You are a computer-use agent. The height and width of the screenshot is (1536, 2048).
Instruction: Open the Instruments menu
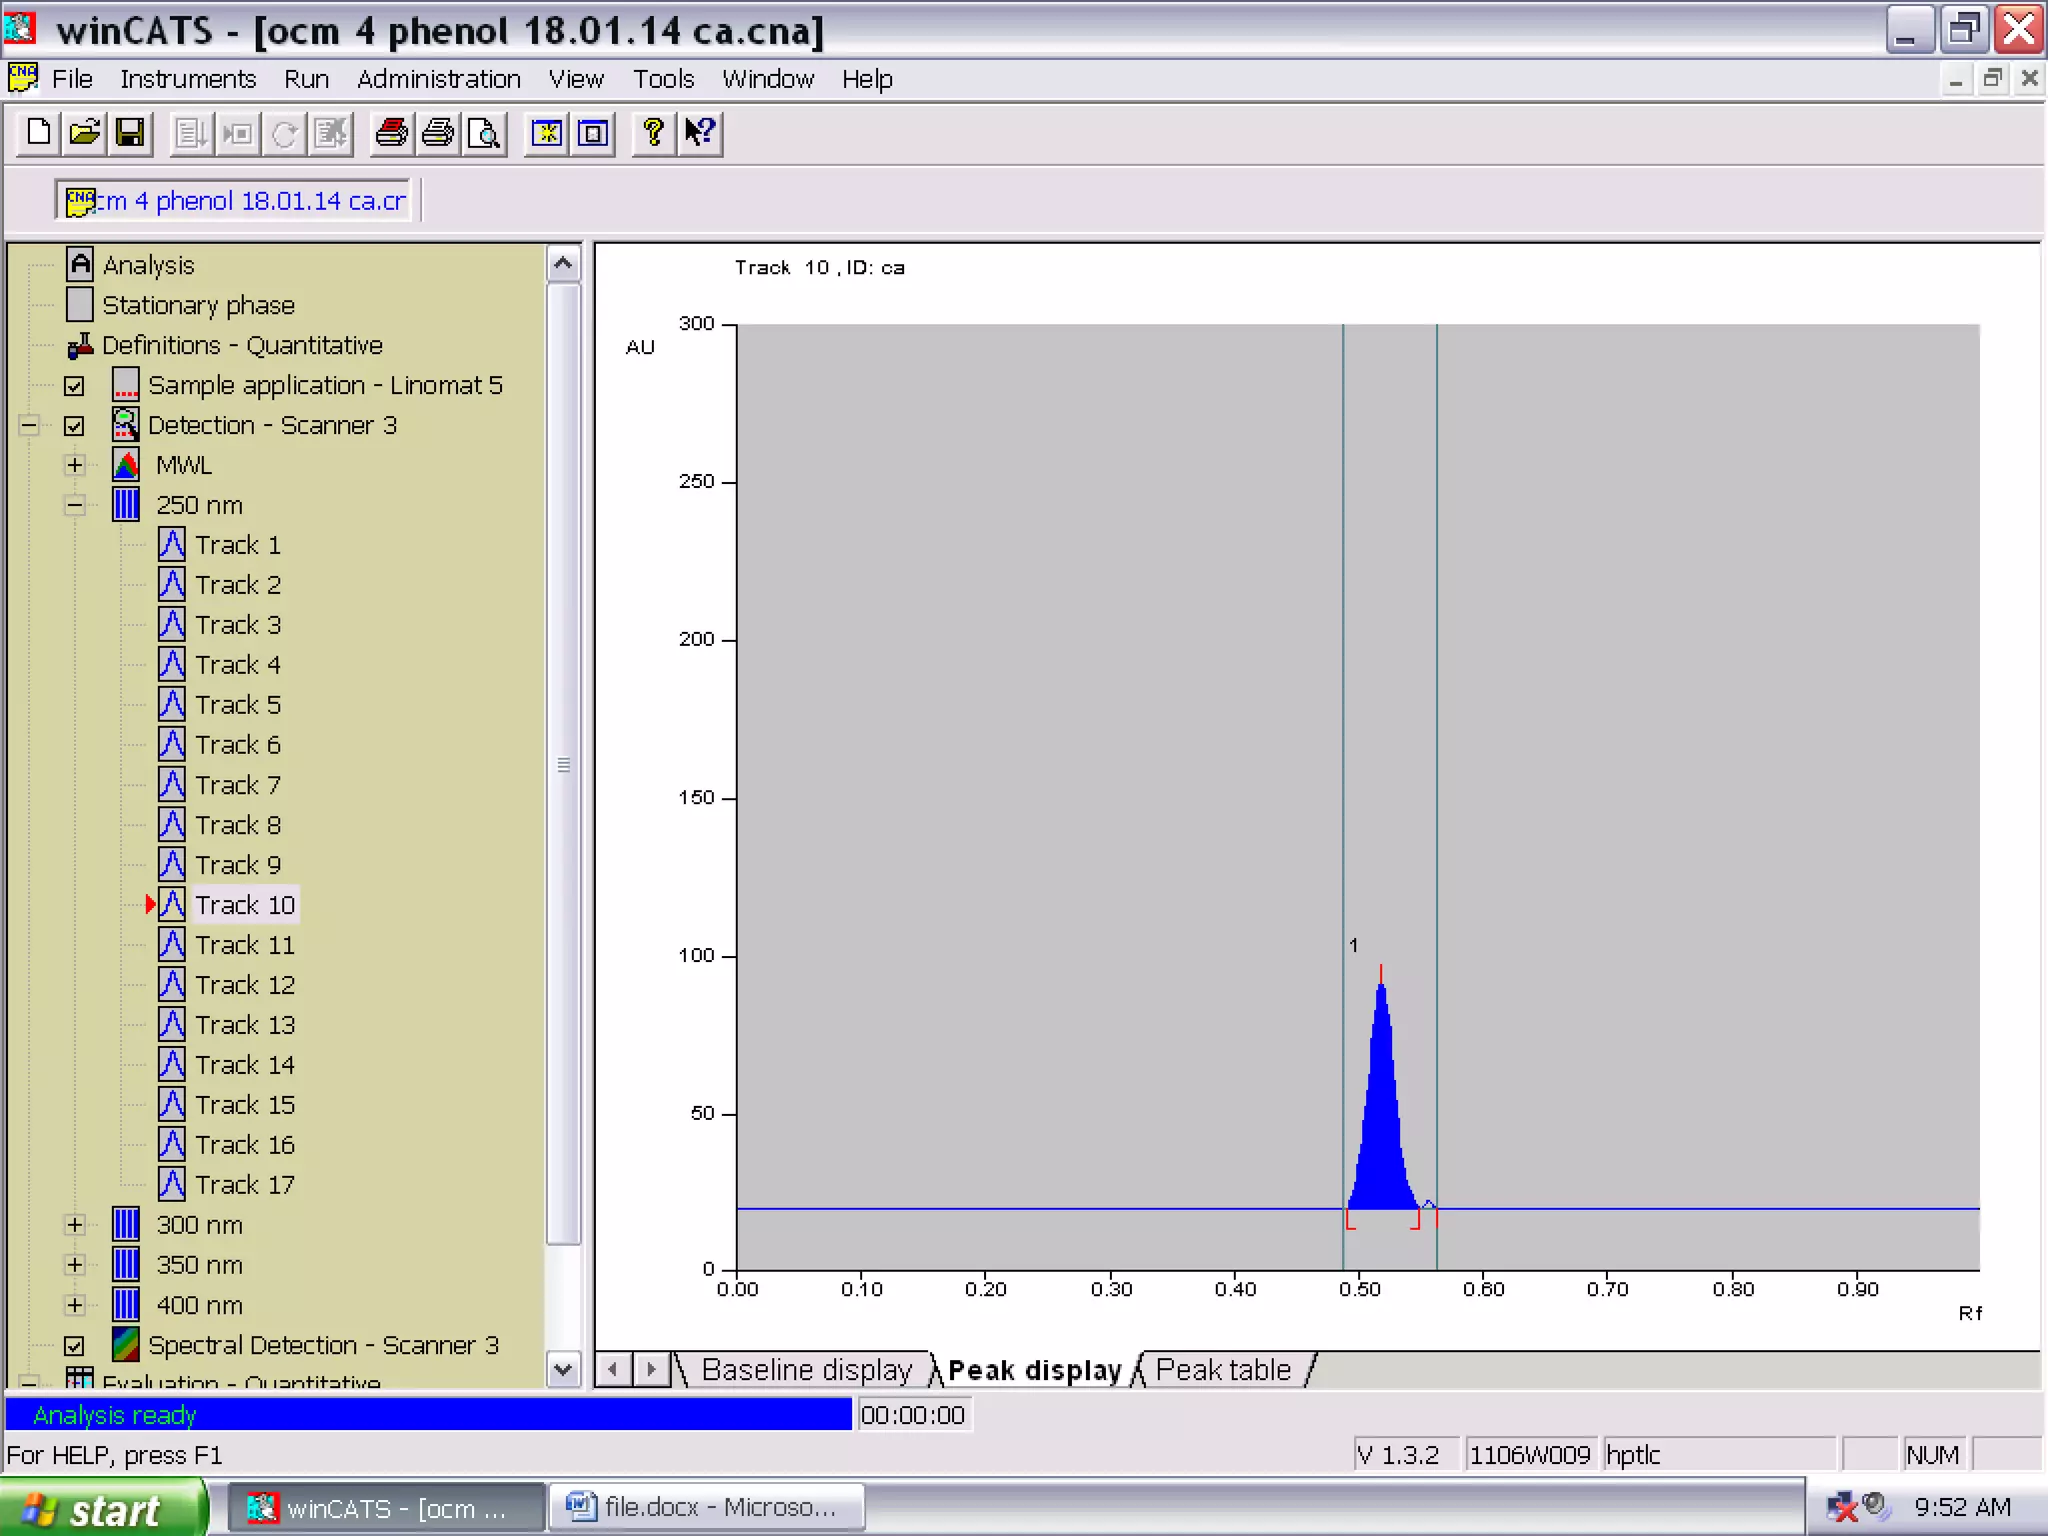click(x=188, y=79)
